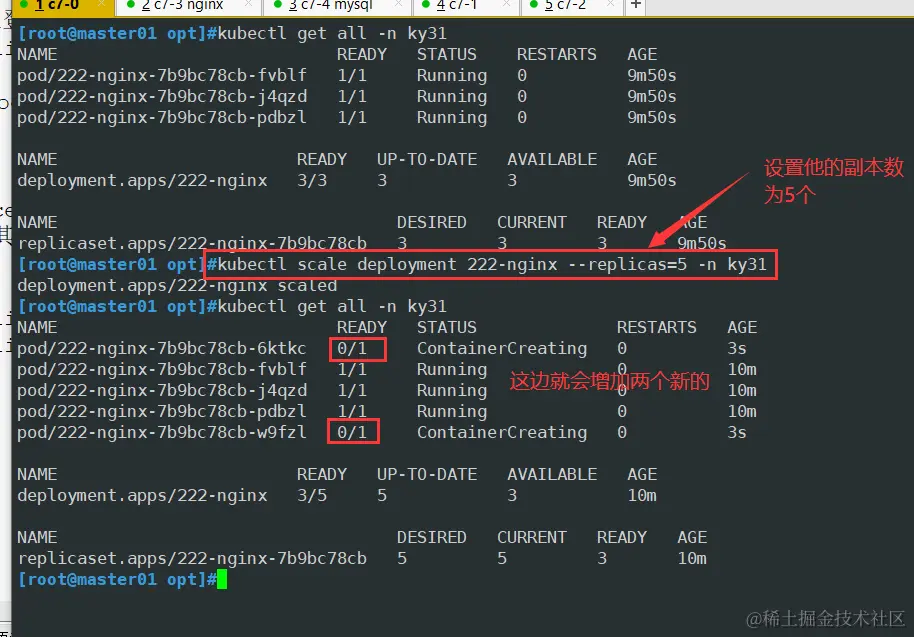Click the green terminal cursor at final prompt
The height and width of the screenshot is (637, 914).
tap(222, 580)
